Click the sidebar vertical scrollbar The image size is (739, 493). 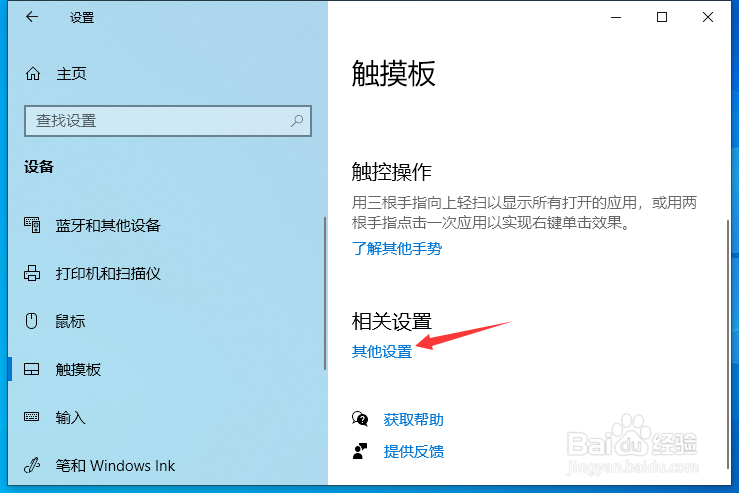325,293
